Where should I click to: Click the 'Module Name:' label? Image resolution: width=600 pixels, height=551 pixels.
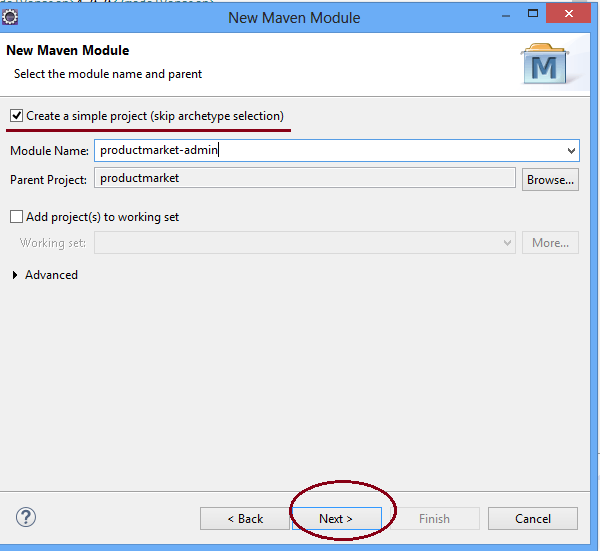[x=49, y=151]
